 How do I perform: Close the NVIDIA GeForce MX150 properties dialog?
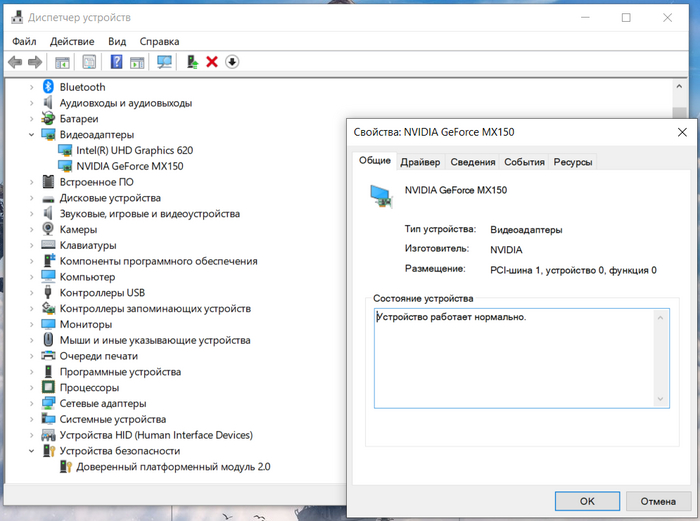(x=682, y=132)
